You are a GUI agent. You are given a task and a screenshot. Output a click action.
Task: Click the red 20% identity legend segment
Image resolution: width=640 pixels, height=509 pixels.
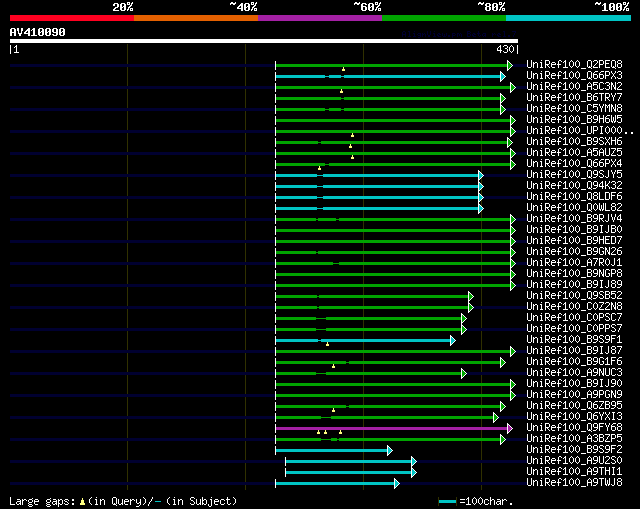72,18
